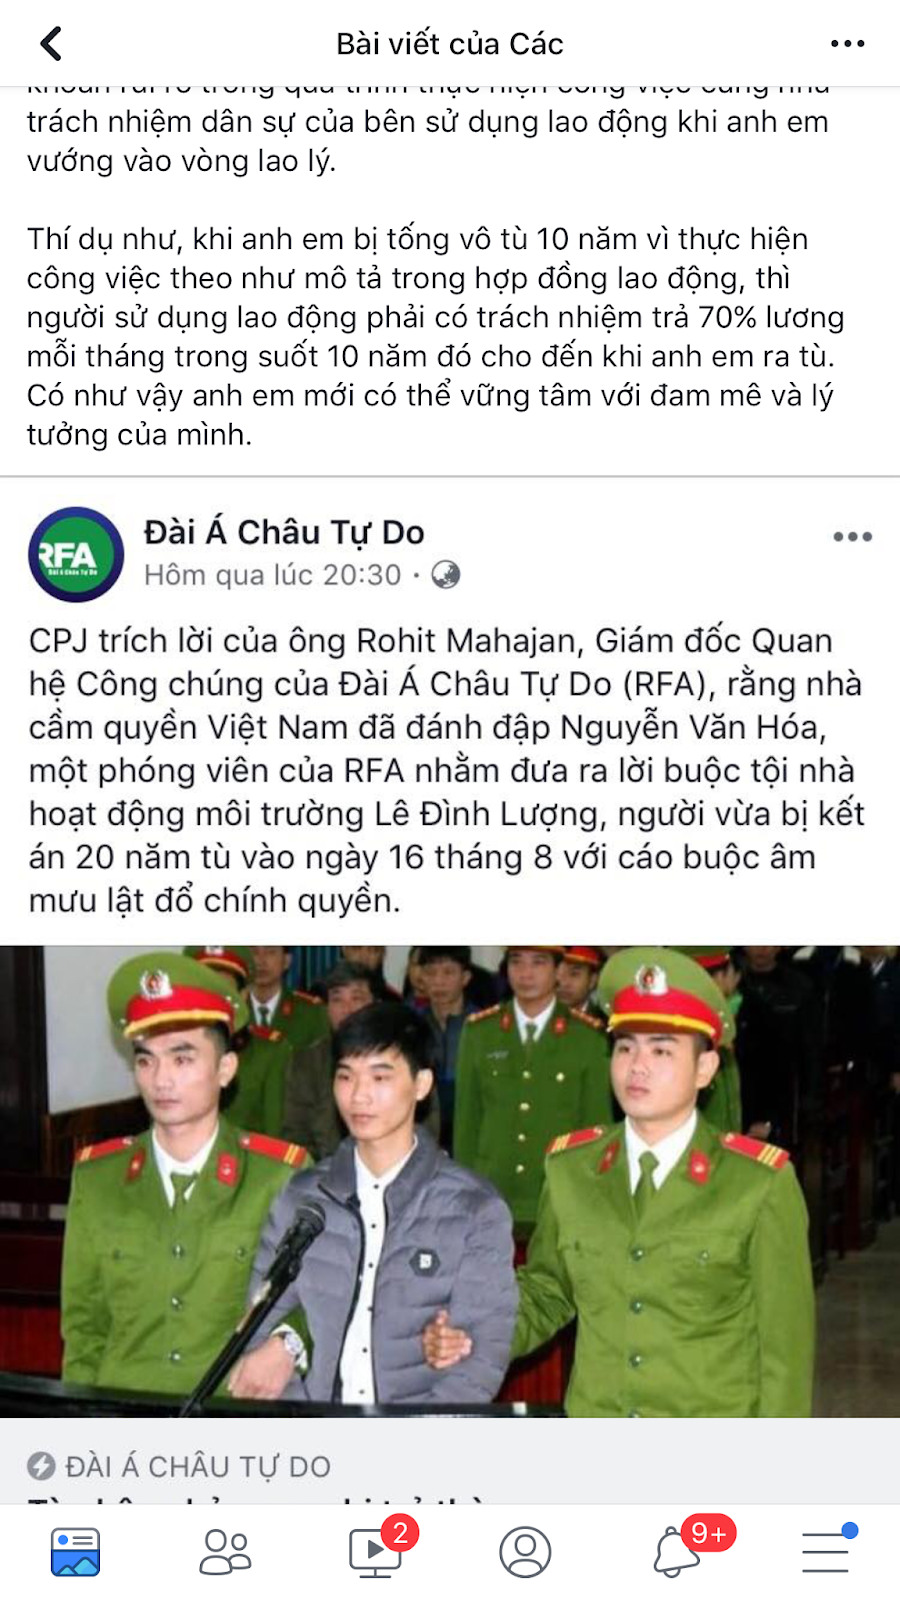
Task: Open the Friends tab icon
Action: (x=225, y=1552)
